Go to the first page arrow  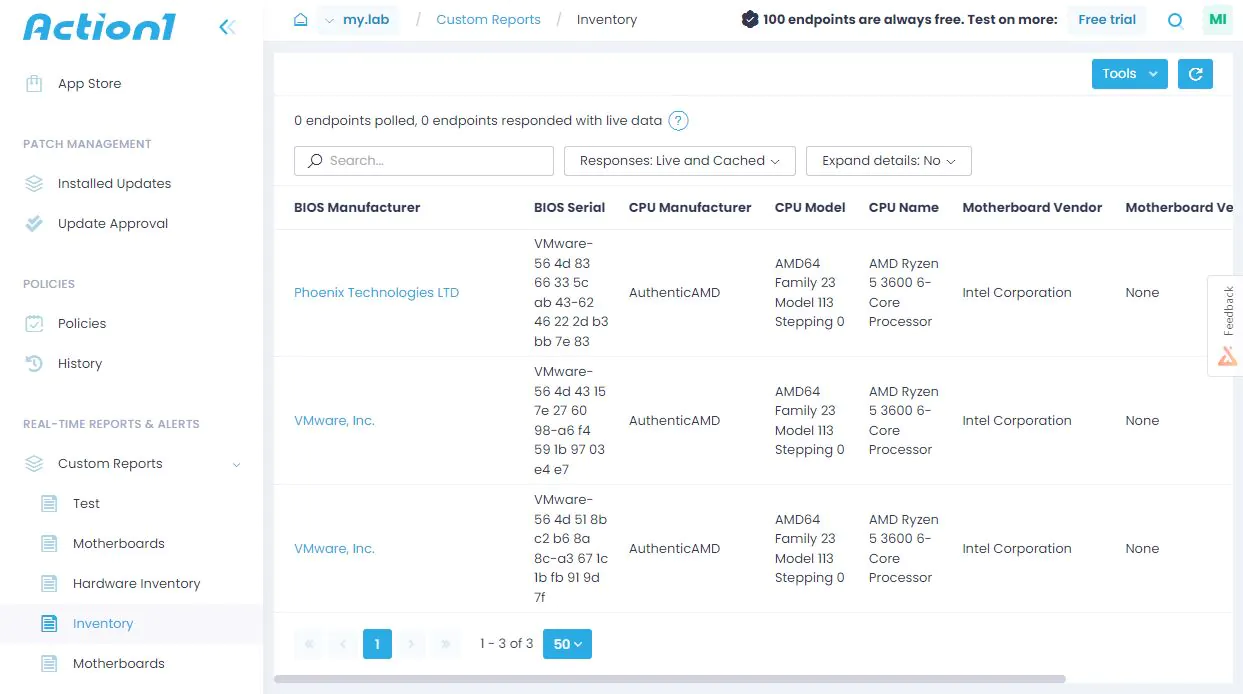pyautogui.click(x=309, y=644)
